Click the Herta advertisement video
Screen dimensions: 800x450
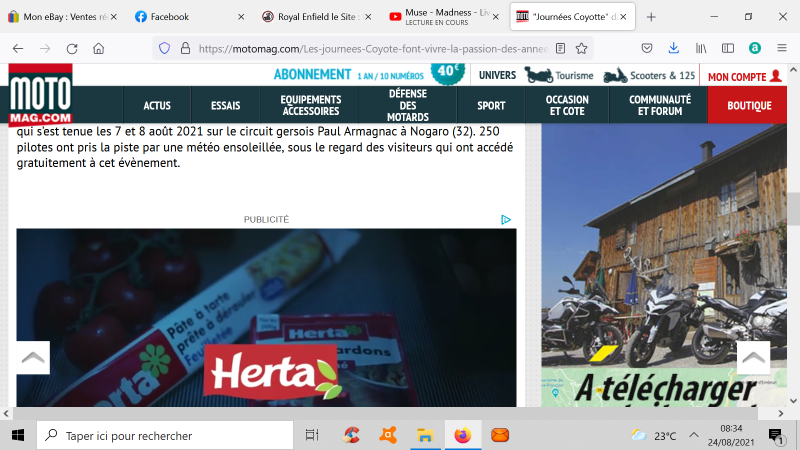click(266, 317)
